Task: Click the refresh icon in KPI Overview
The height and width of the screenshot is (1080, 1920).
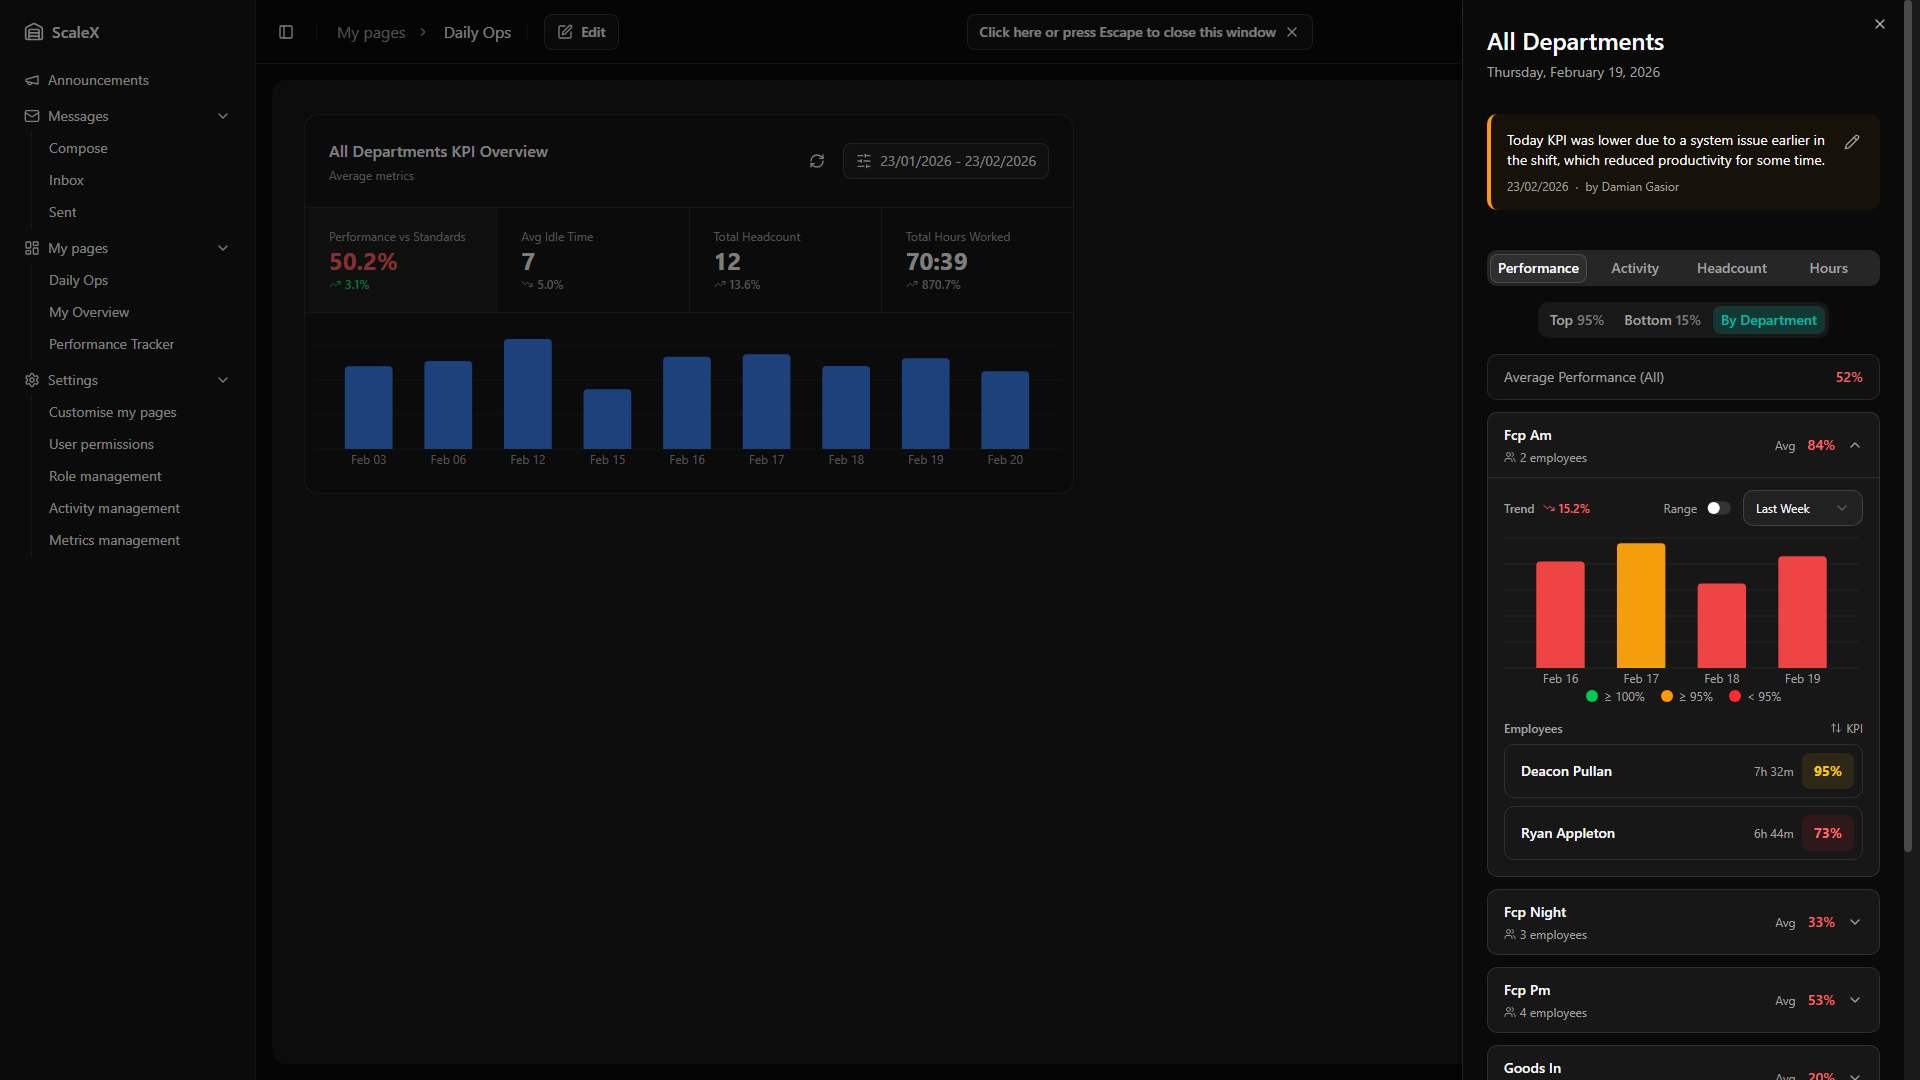Action: pos(817,161)
